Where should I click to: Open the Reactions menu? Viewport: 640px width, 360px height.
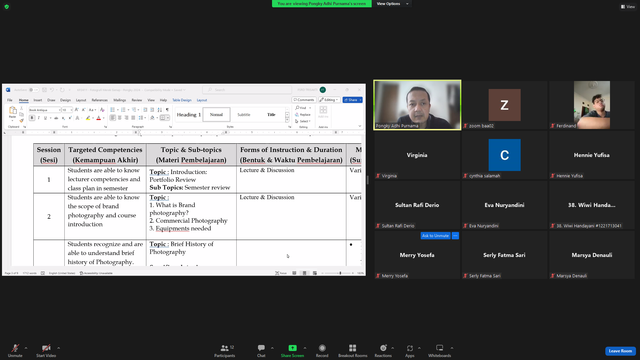383,350
